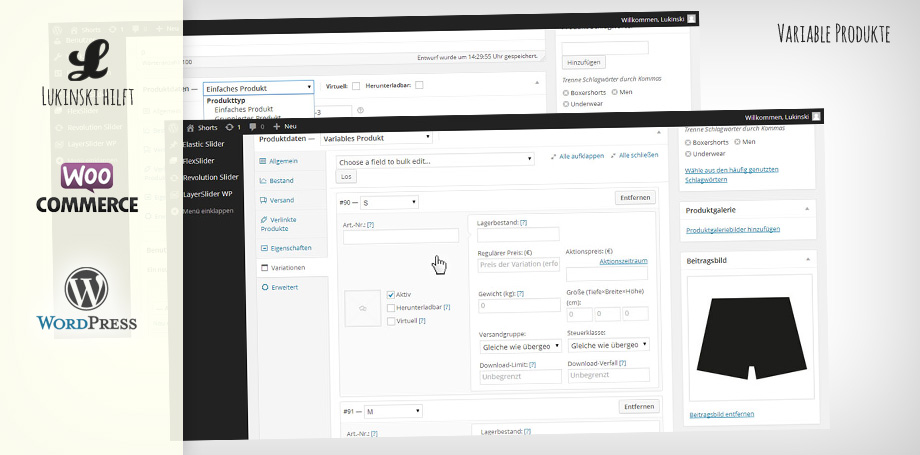
Task: Open help tip beside Download-Limit
Action: (x=532, y=365)
